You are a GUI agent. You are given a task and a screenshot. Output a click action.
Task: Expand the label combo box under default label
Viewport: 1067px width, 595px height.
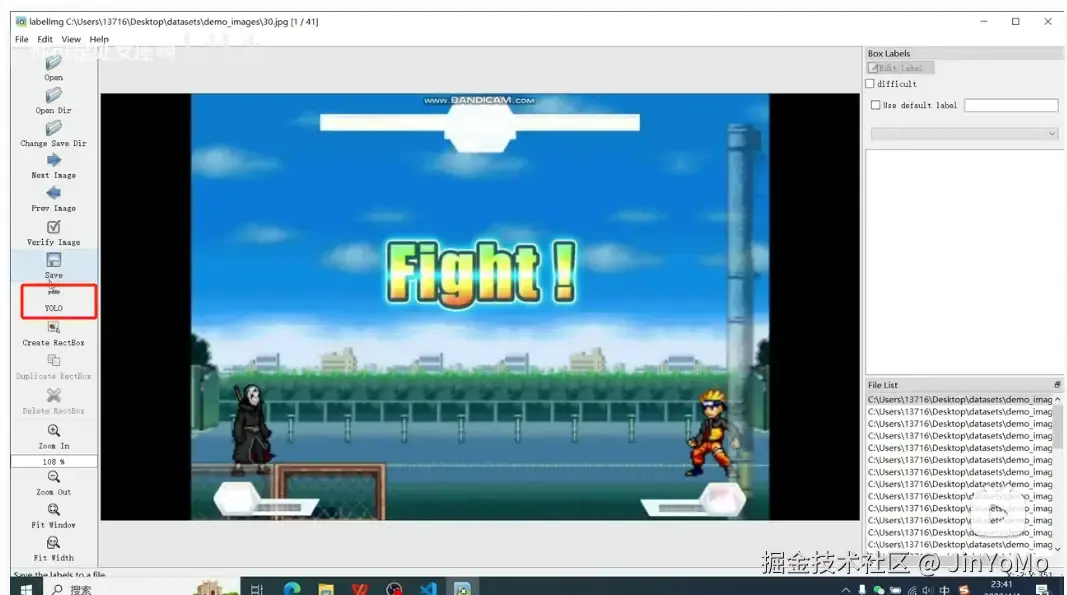(x=964, y=133)
